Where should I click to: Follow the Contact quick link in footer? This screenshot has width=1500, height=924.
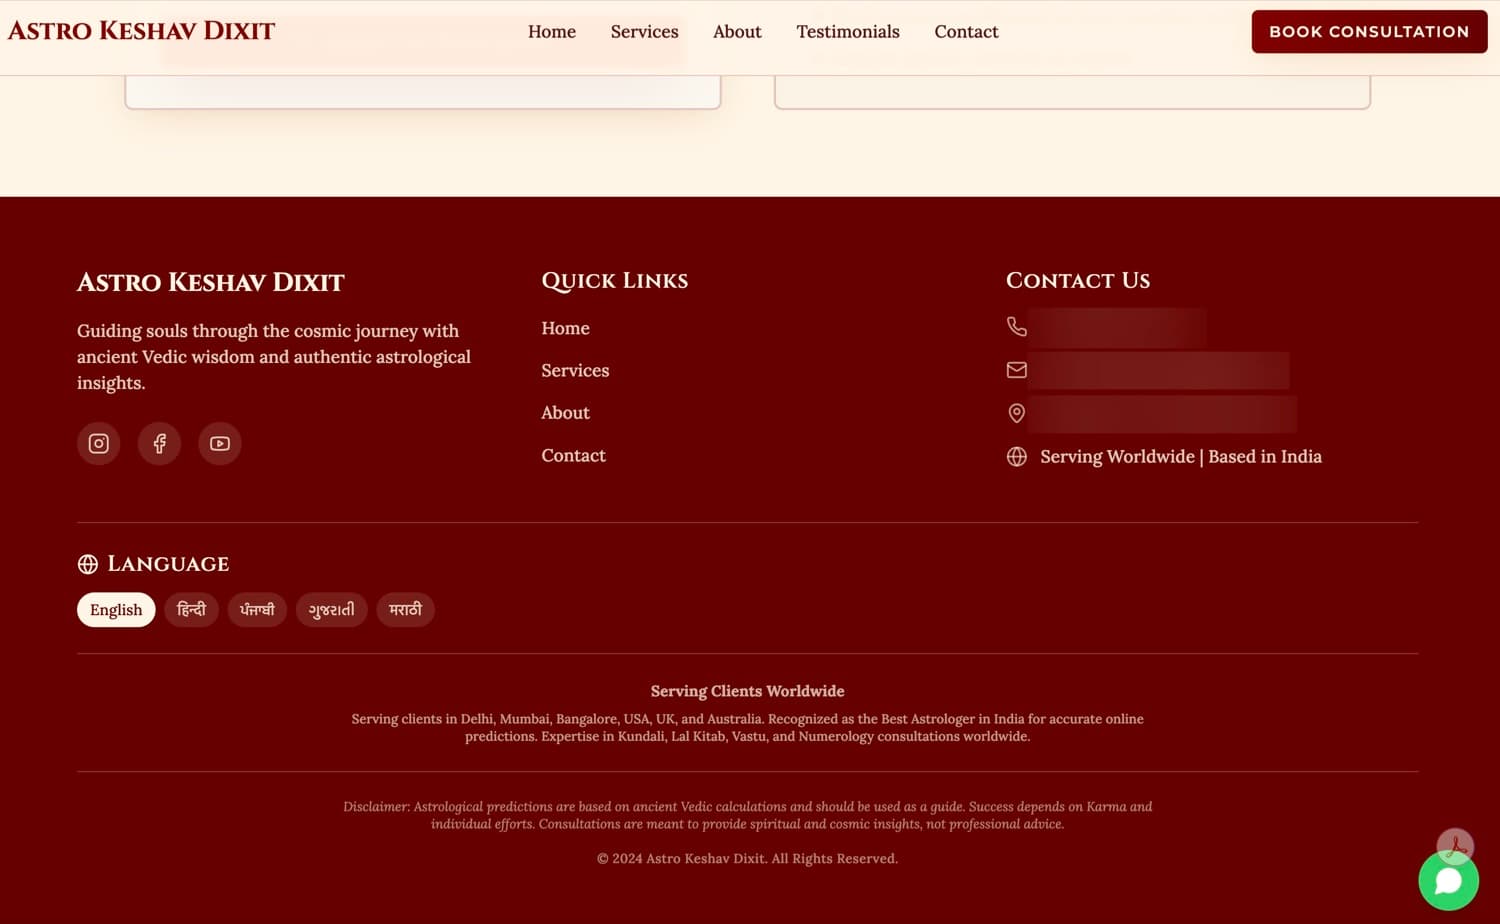pyautogui.click(x=573, y=455)
